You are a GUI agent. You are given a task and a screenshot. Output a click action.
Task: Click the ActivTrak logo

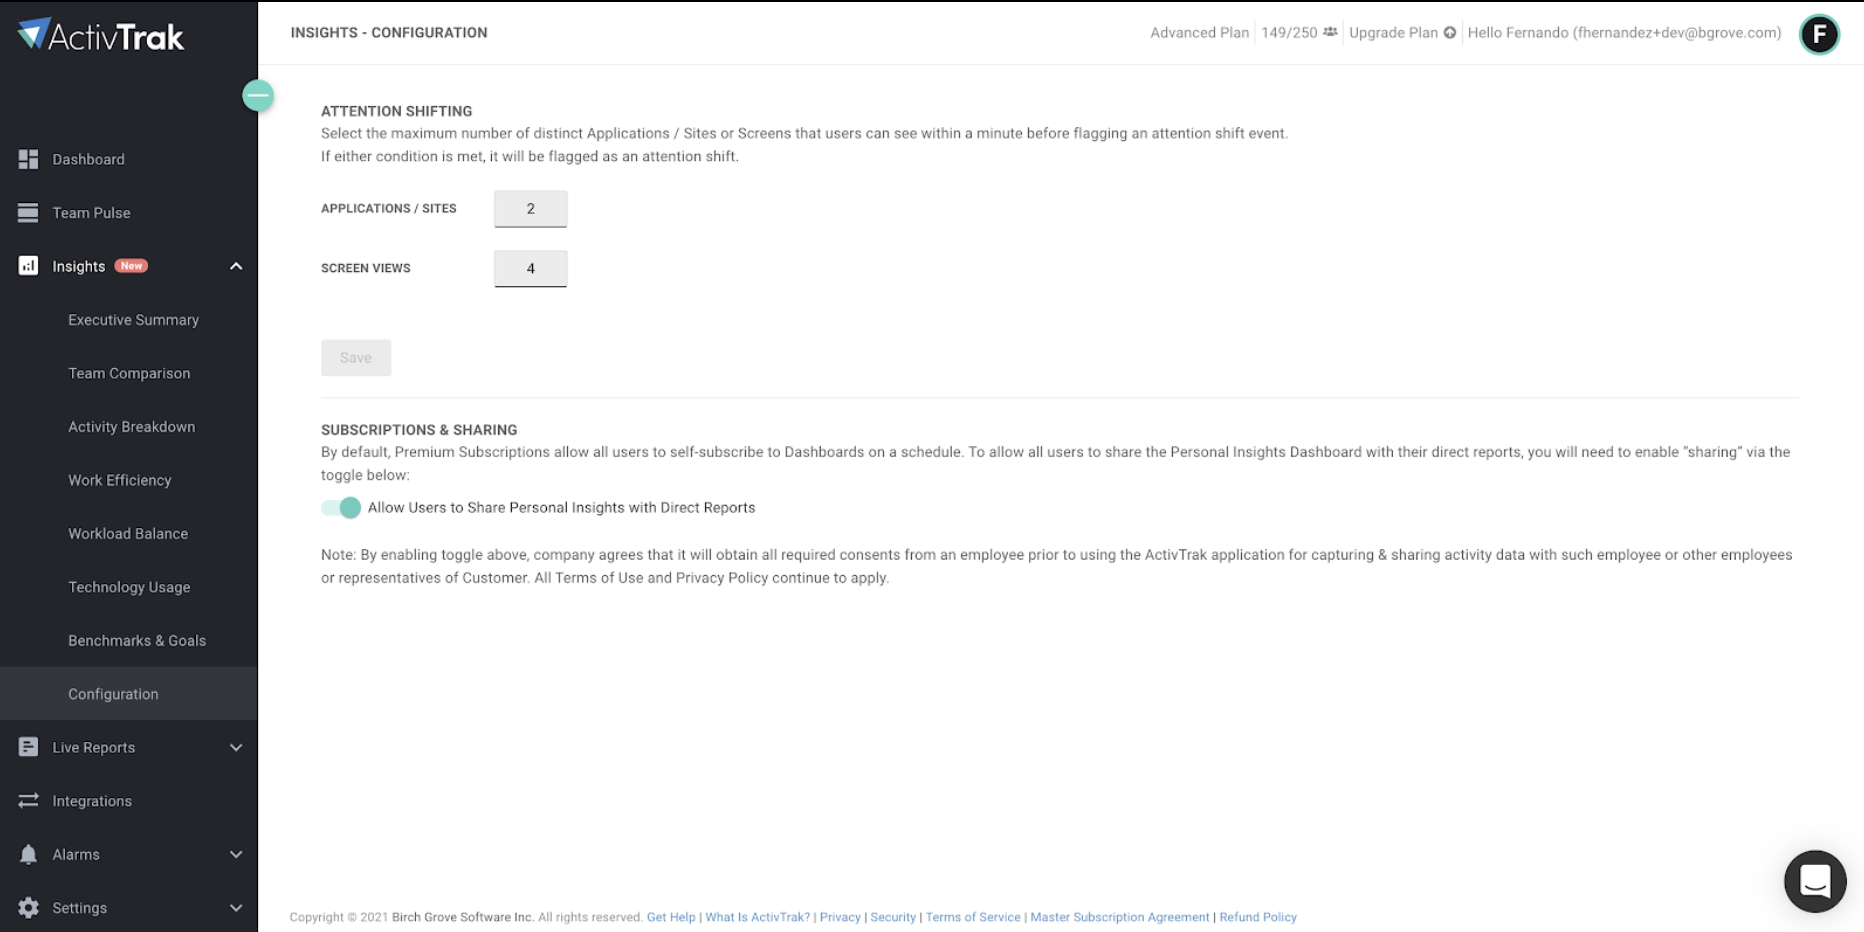101,36
